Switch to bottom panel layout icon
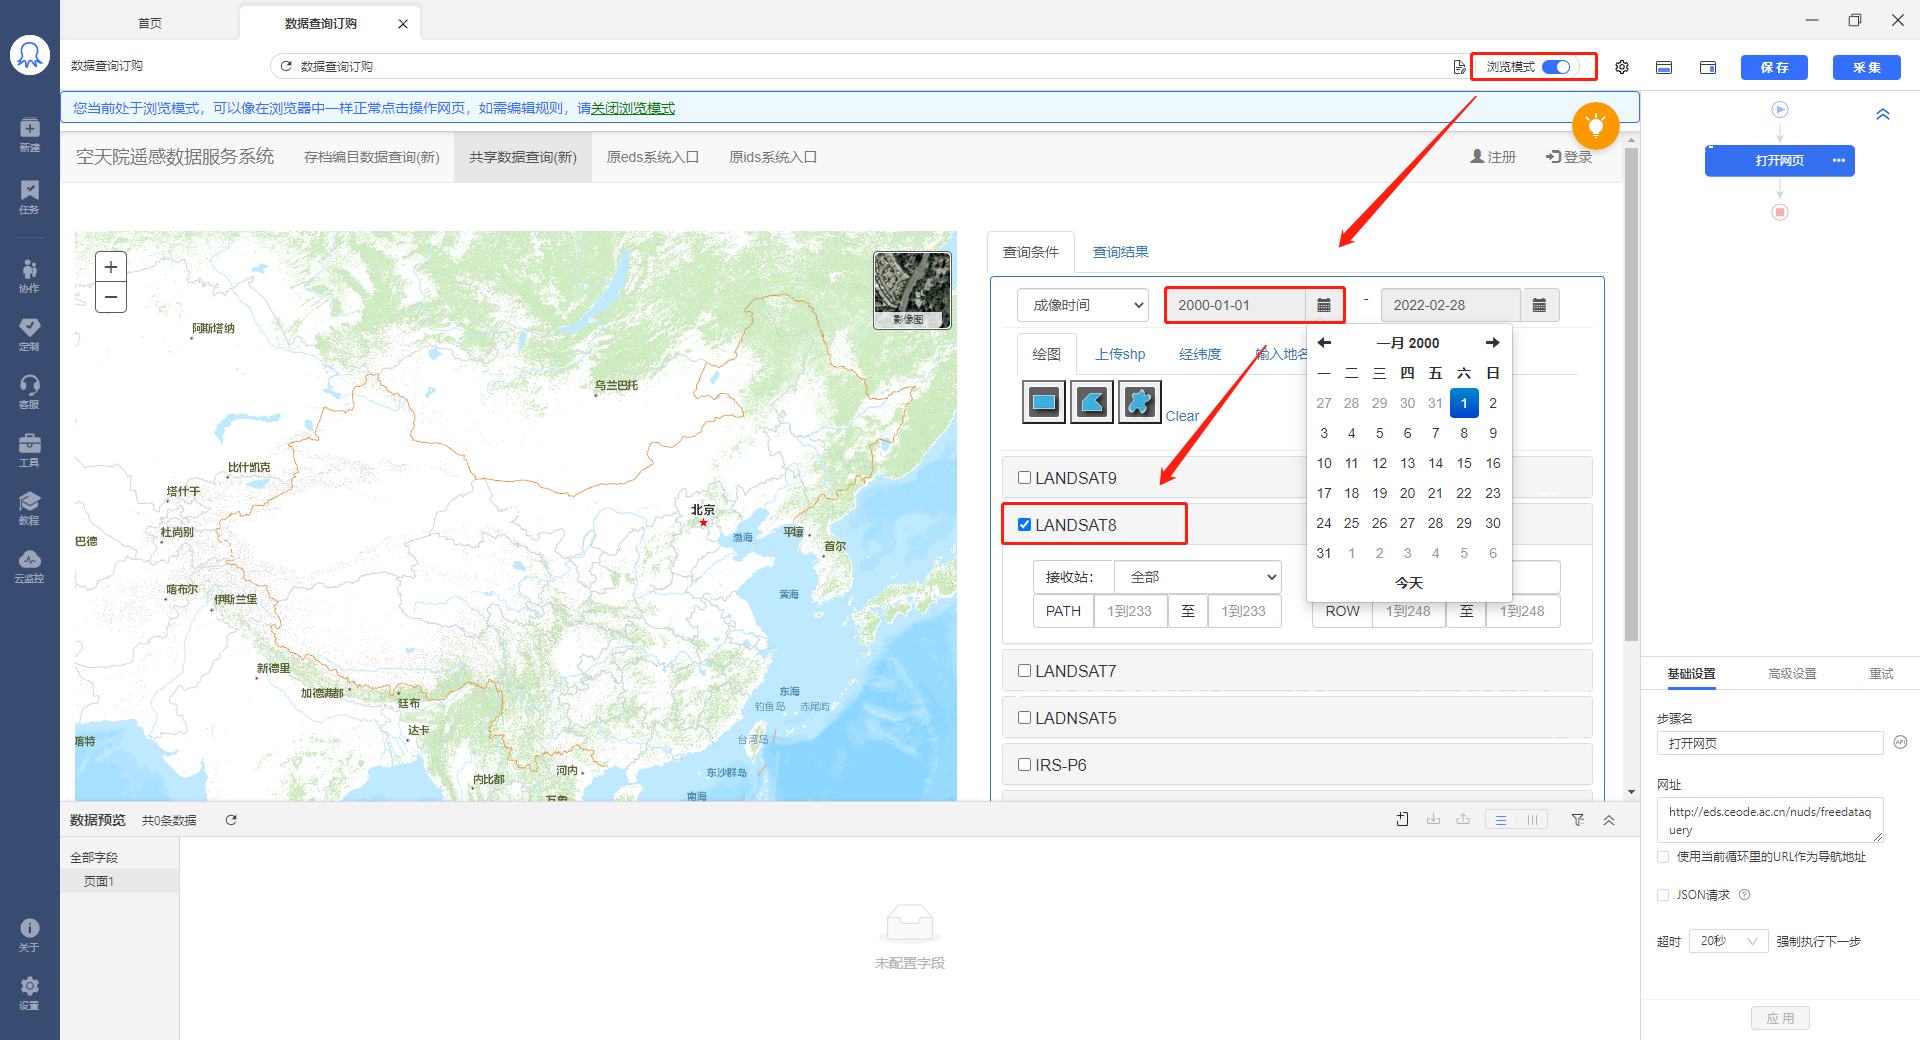1920x1040 pixels. pos(1664,67)
